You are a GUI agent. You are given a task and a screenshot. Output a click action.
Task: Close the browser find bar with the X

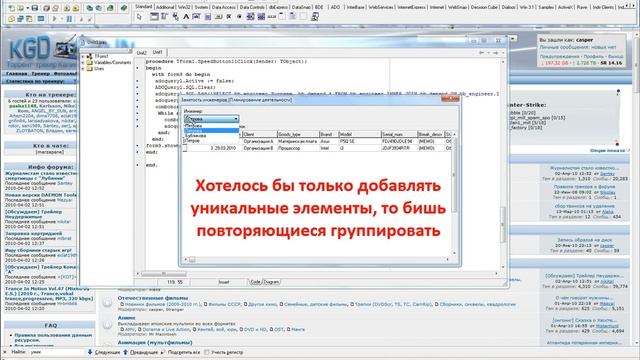tap(5, 352)
